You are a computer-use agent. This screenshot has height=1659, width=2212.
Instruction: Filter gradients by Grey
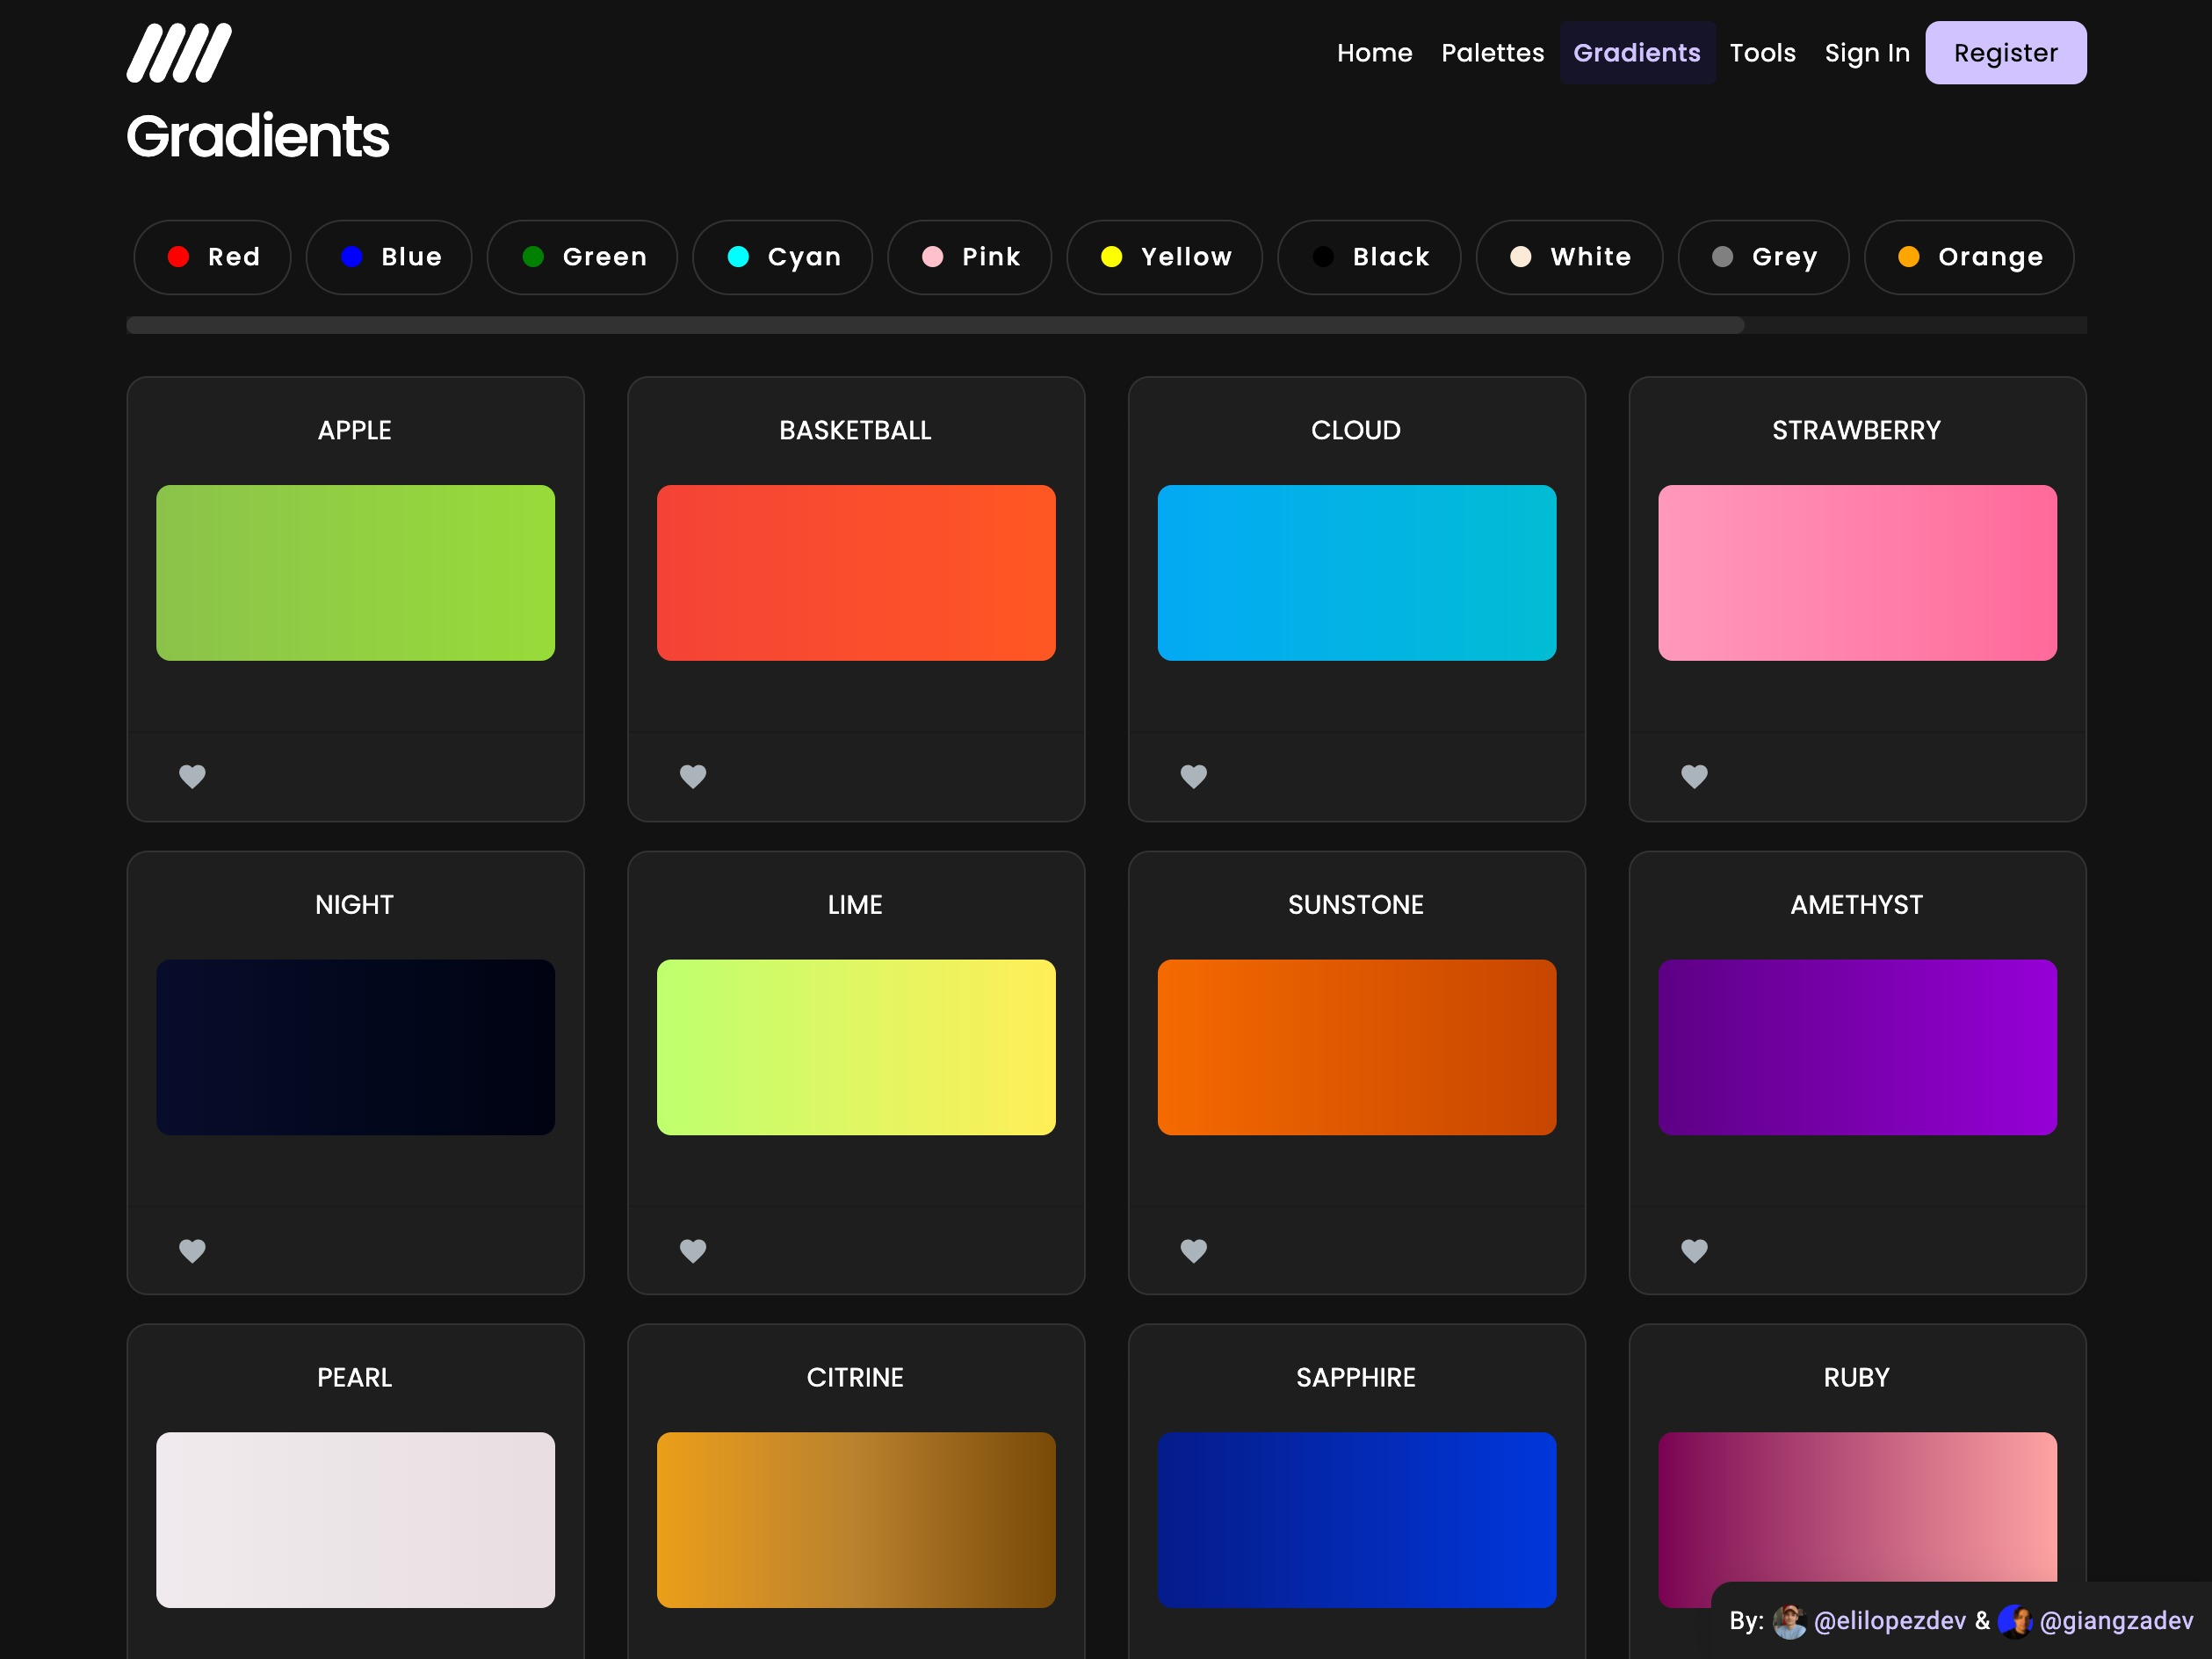click(1763, 257)
